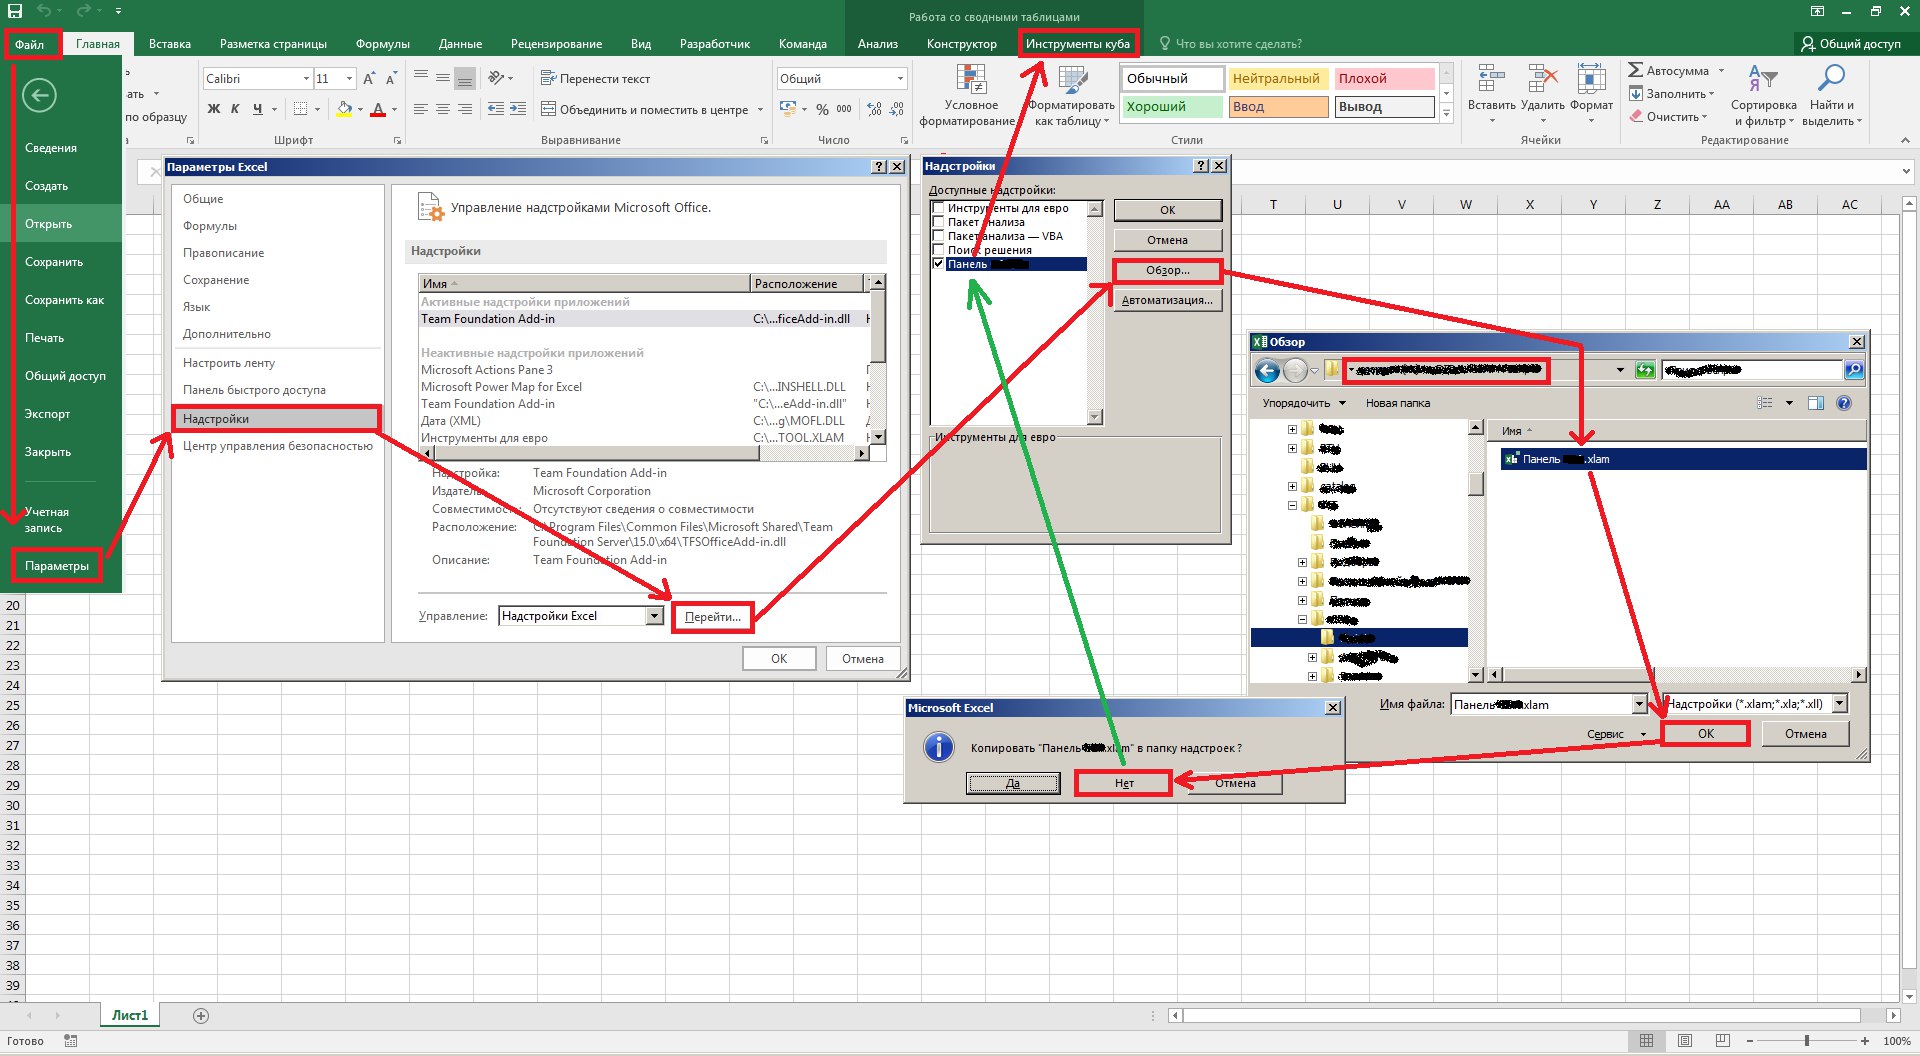Apply the red font color A
Viewport: 1920px width, 1056px height.
click(x=378, y=109)
